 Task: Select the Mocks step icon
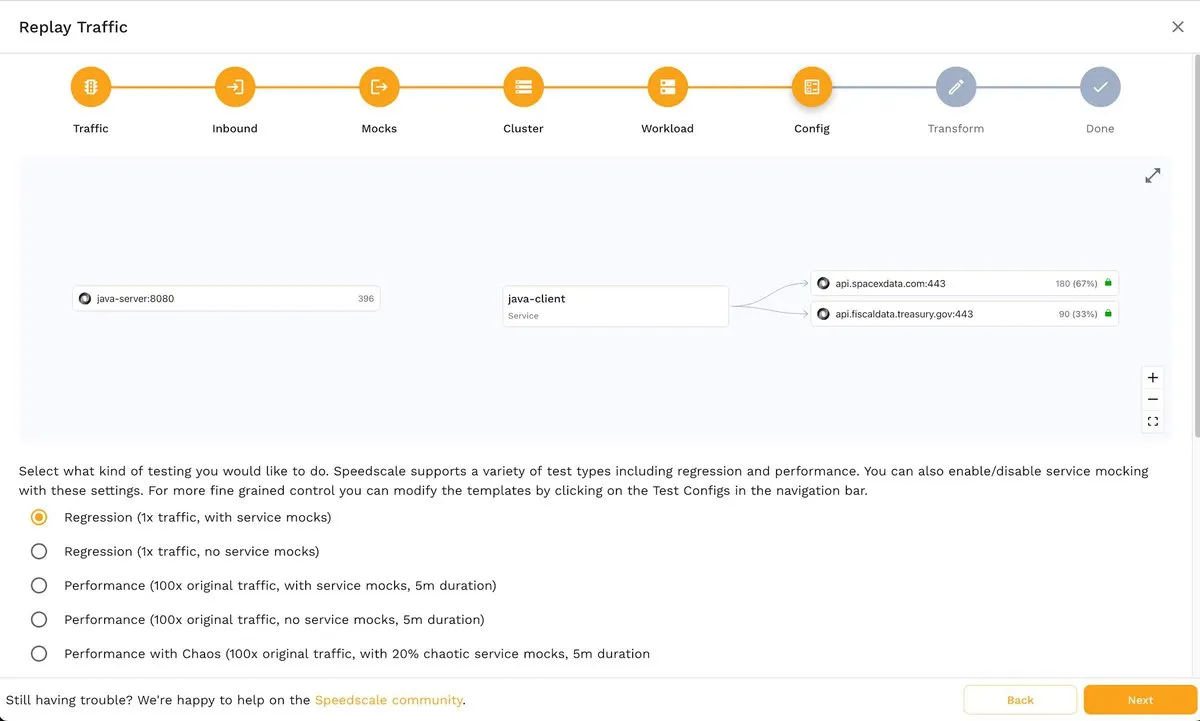379,87
